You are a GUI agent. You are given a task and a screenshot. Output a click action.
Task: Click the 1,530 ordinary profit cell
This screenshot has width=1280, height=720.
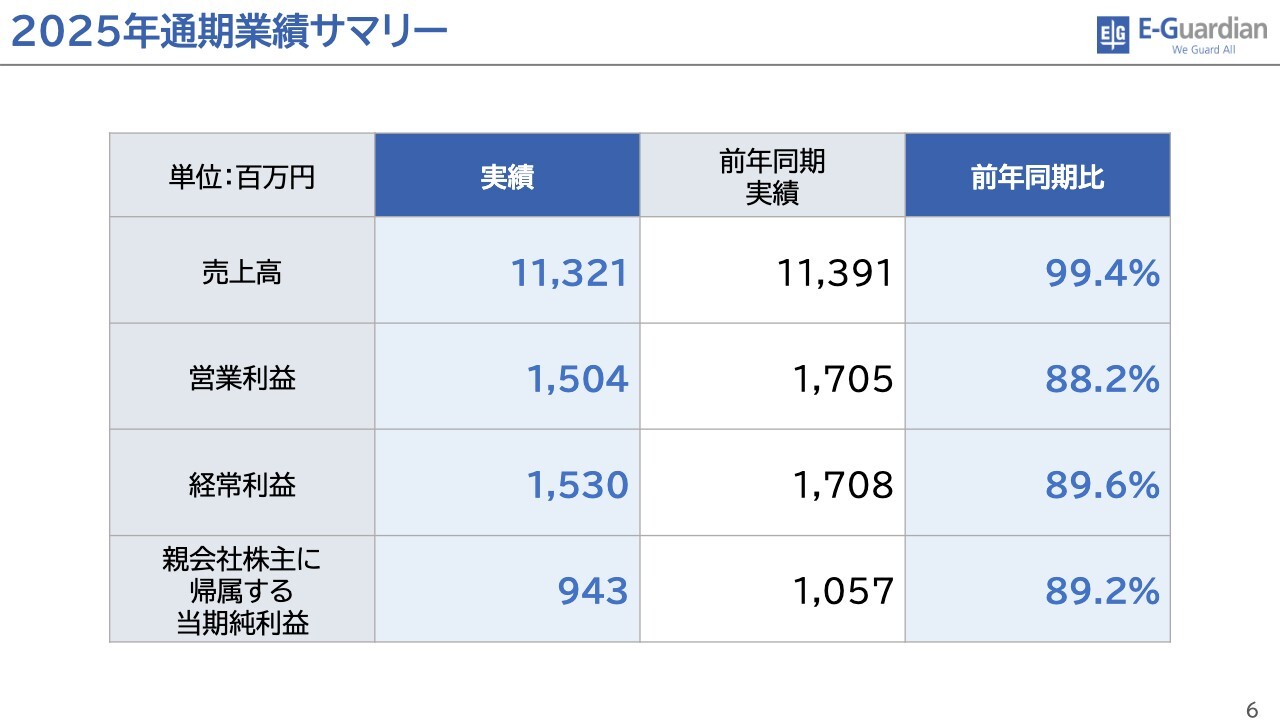tap(577, 486)
